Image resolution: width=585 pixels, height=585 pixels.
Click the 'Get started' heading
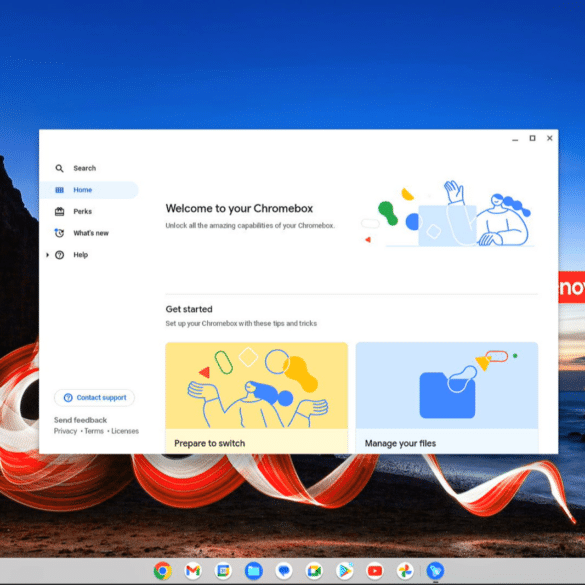click(x=189, y=309)
